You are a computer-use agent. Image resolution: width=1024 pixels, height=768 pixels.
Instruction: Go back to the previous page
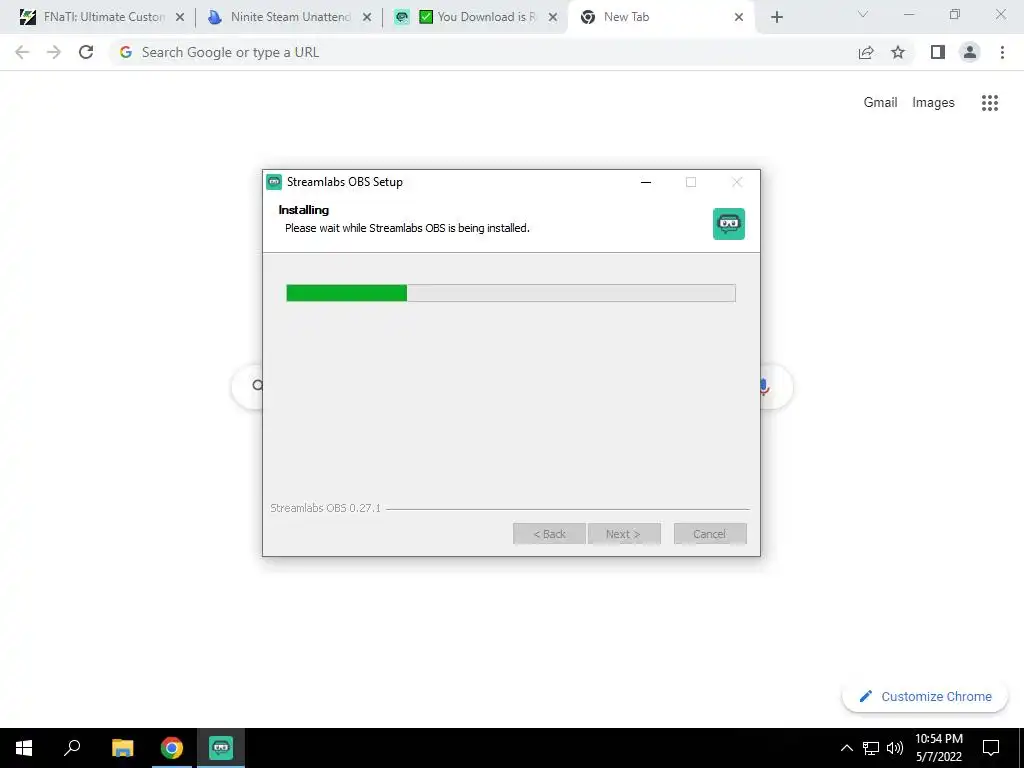(22, 52)
